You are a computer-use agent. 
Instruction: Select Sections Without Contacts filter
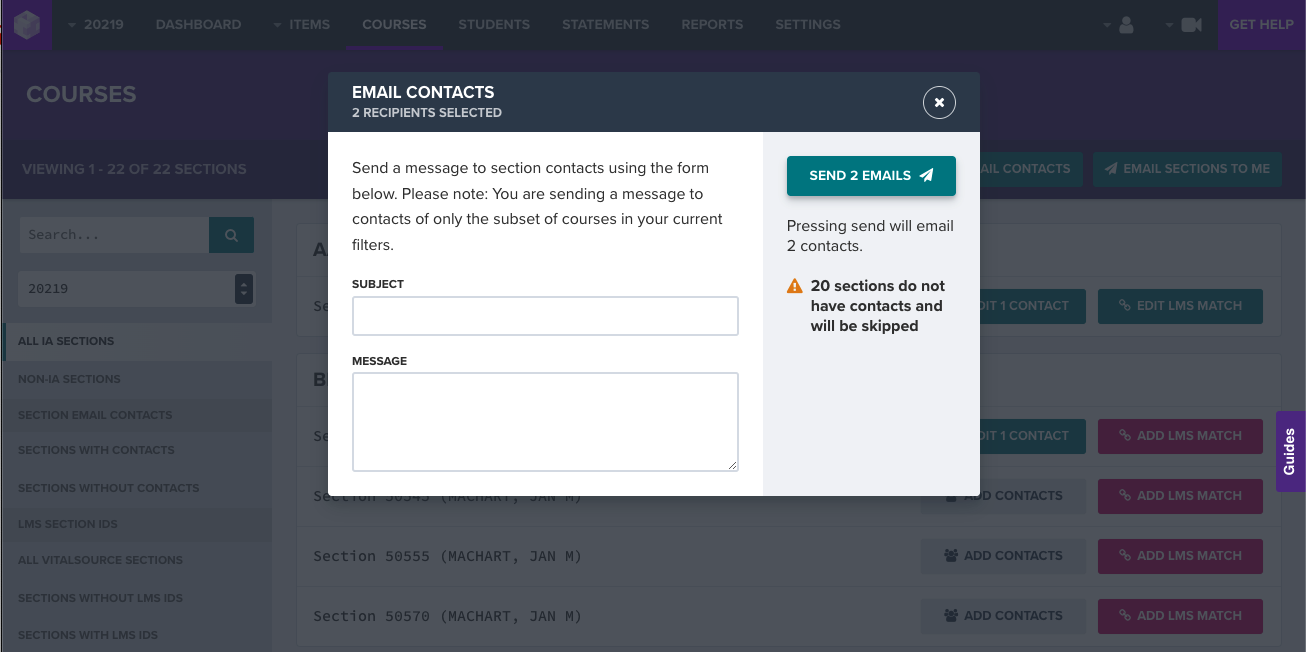pyautogui.click(x=109, y=488)
